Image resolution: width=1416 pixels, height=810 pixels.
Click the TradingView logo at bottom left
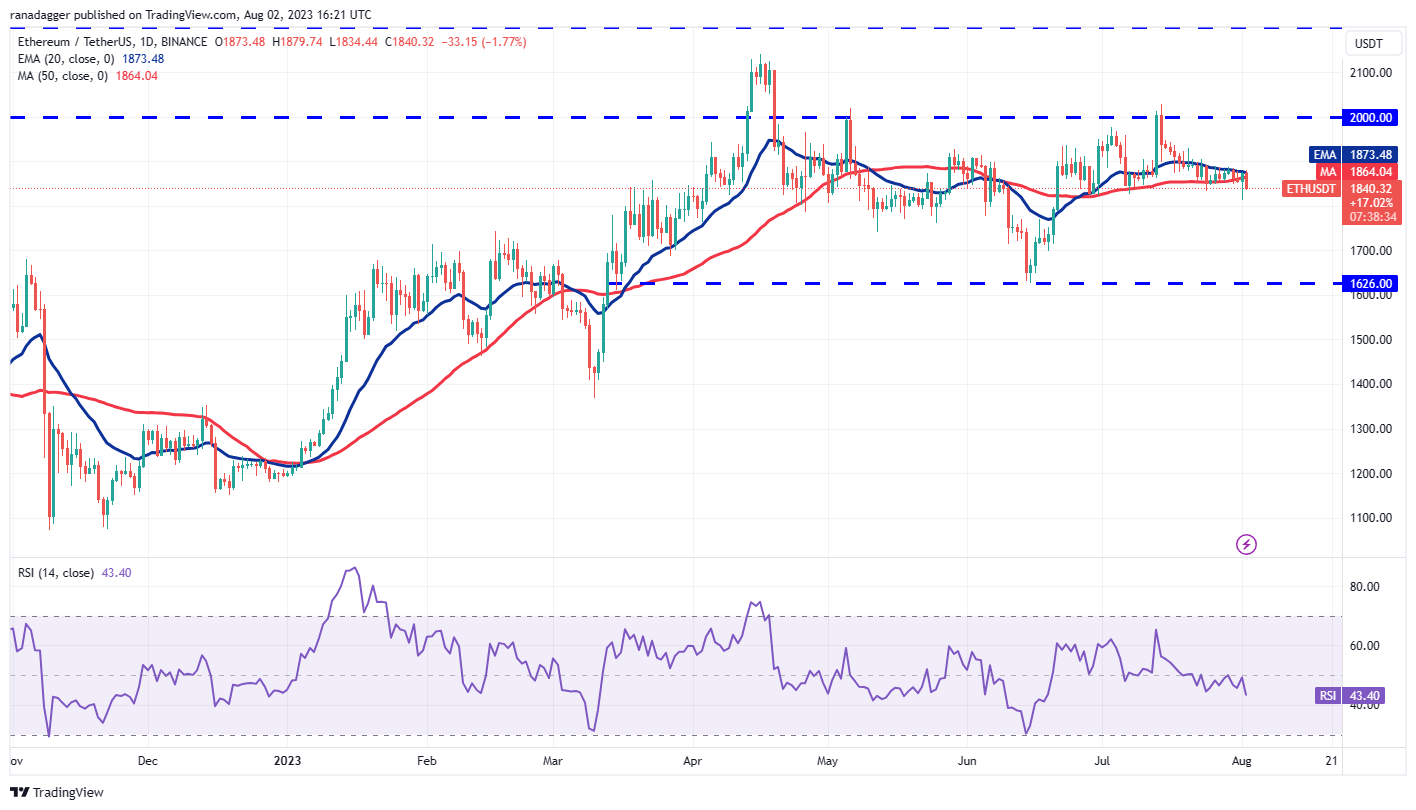pyautogui.click(x=54, y=792)
